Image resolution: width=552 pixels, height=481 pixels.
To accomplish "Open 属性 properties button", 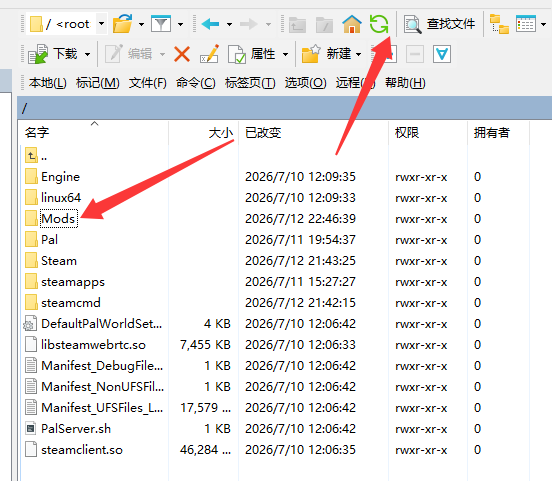I will tap(252, 54).
